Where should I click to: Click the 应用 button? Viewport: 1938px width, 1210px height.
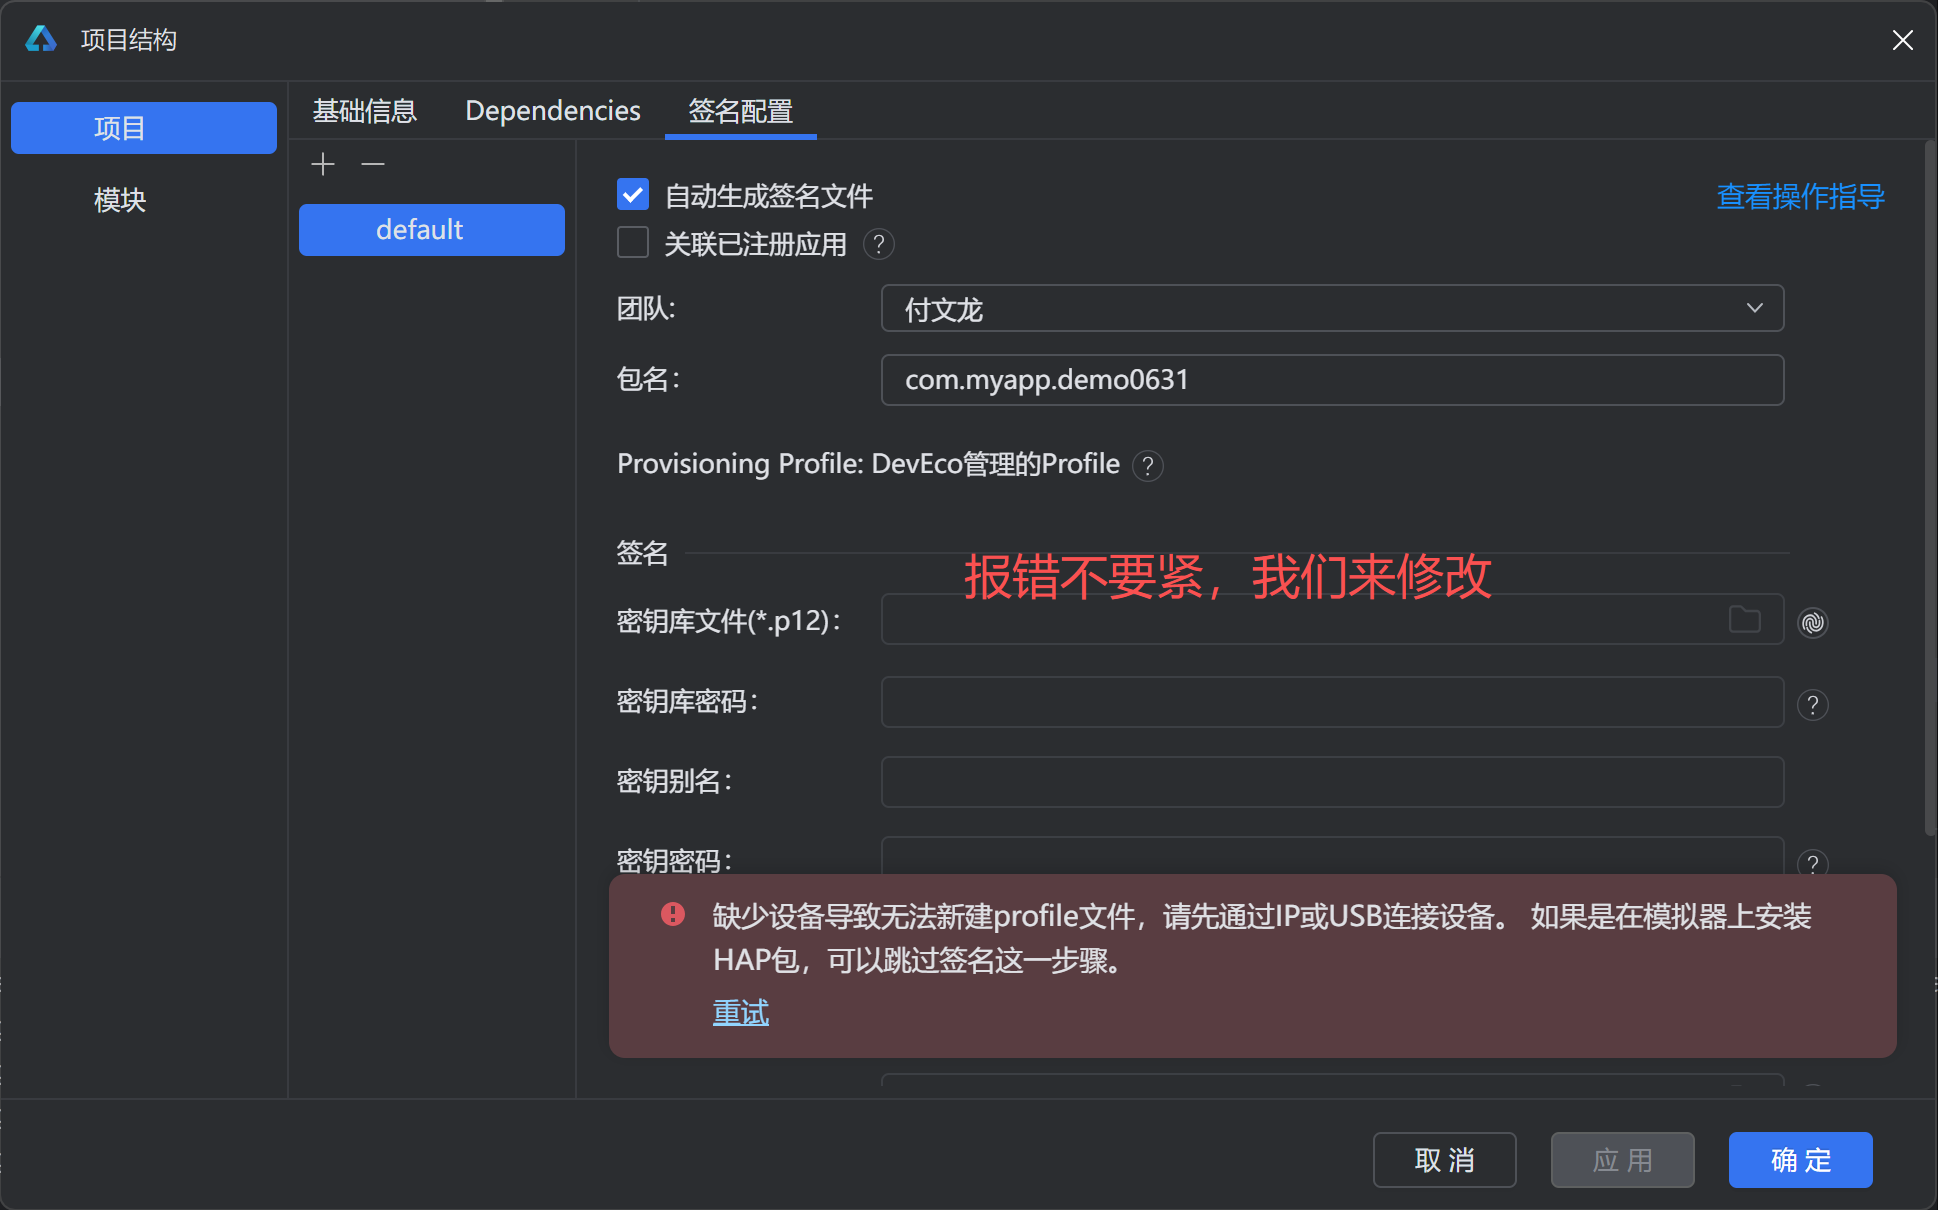(x=1622, y=1160)
